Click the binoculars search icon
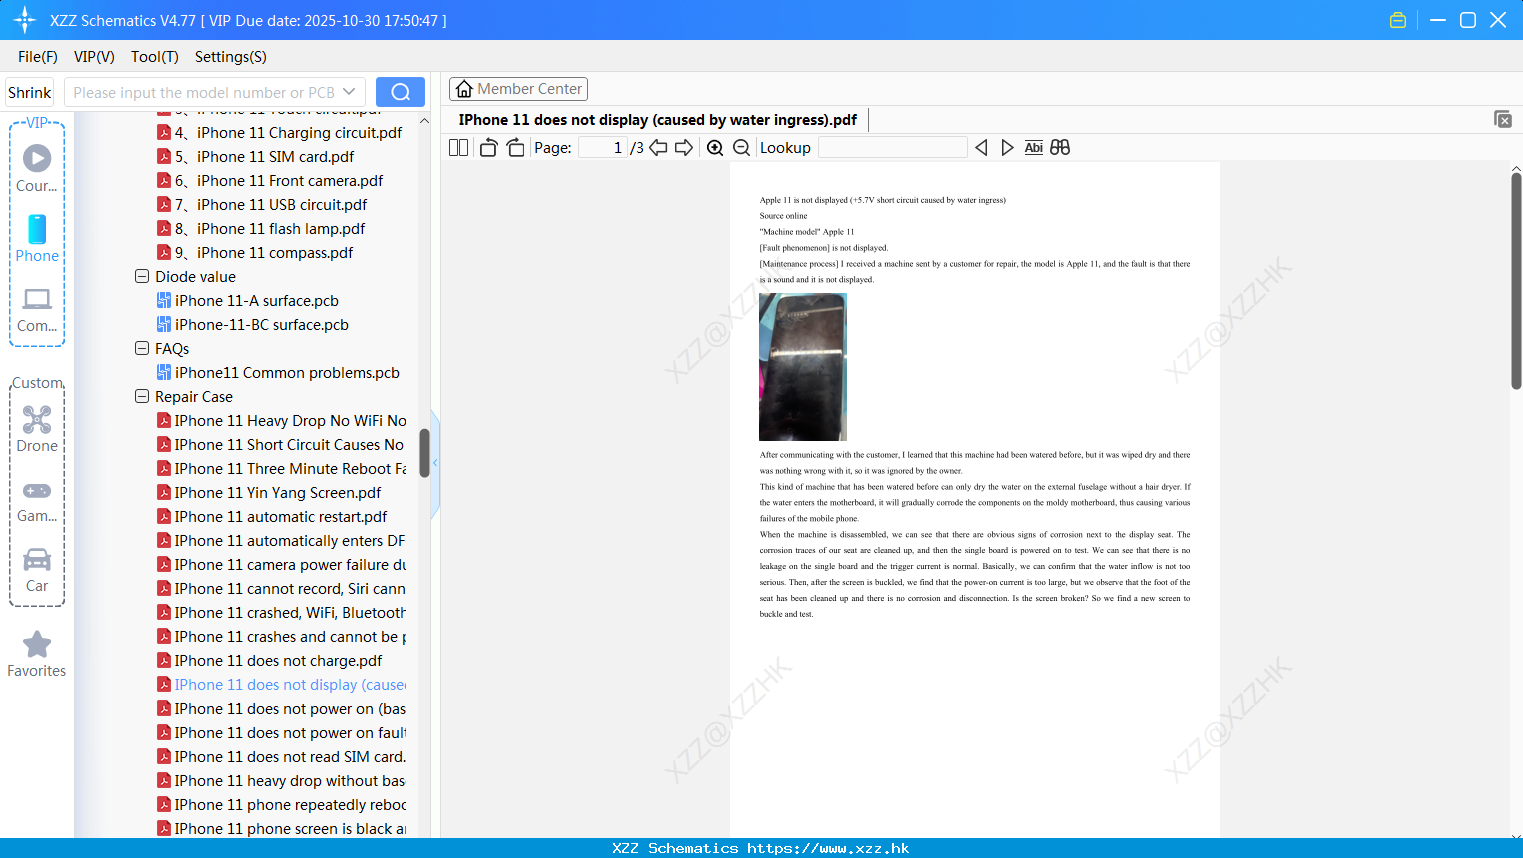The height and width of the screenshot is (858, 1523). click(x=1060, y=148)
